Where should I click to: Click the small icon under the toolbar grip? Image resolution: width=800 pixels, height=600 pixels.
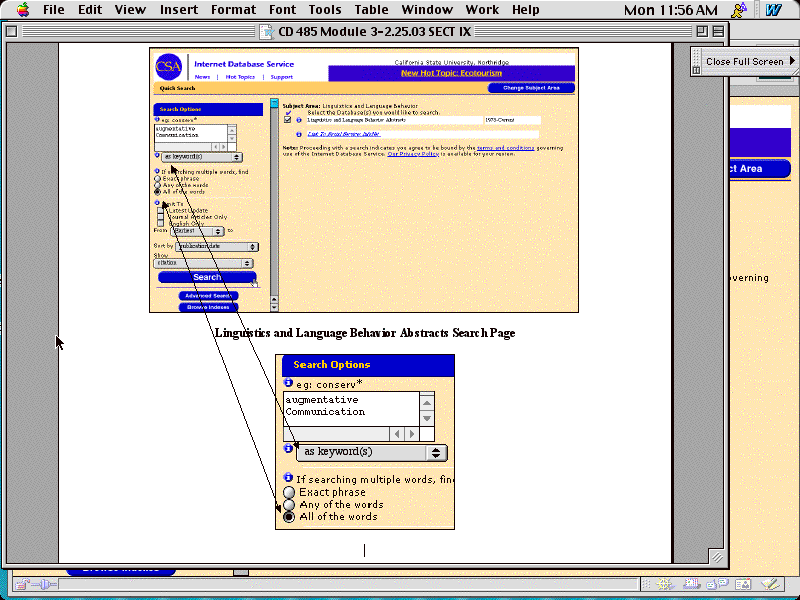click(696, 70)
